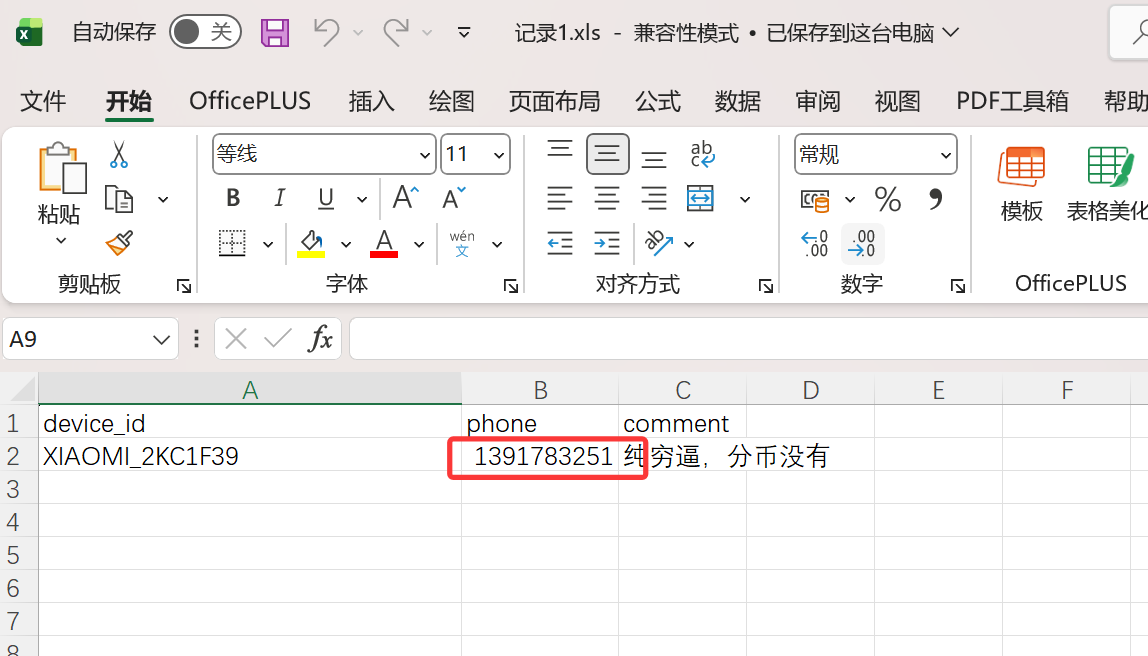This screenshot has height=656, width=1148.
Task: Open the number format 常规 dropdown
Action: coord(944,153)
